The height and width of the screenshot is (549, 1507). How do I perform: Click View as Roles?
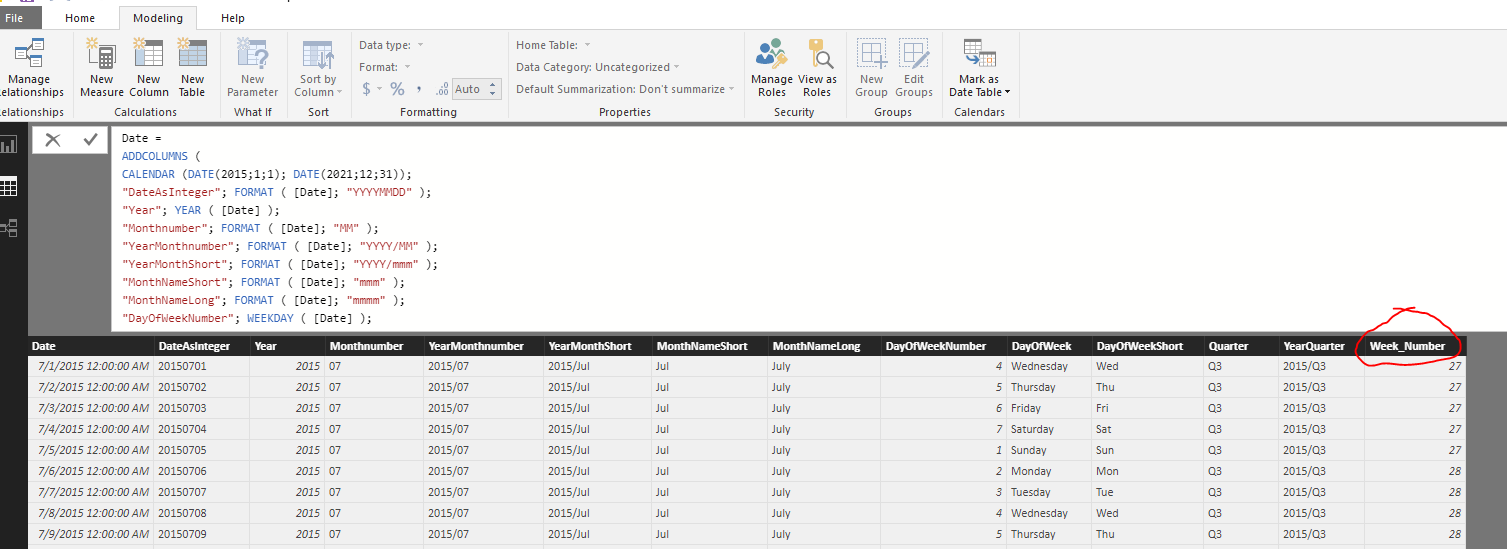[817, 68]
